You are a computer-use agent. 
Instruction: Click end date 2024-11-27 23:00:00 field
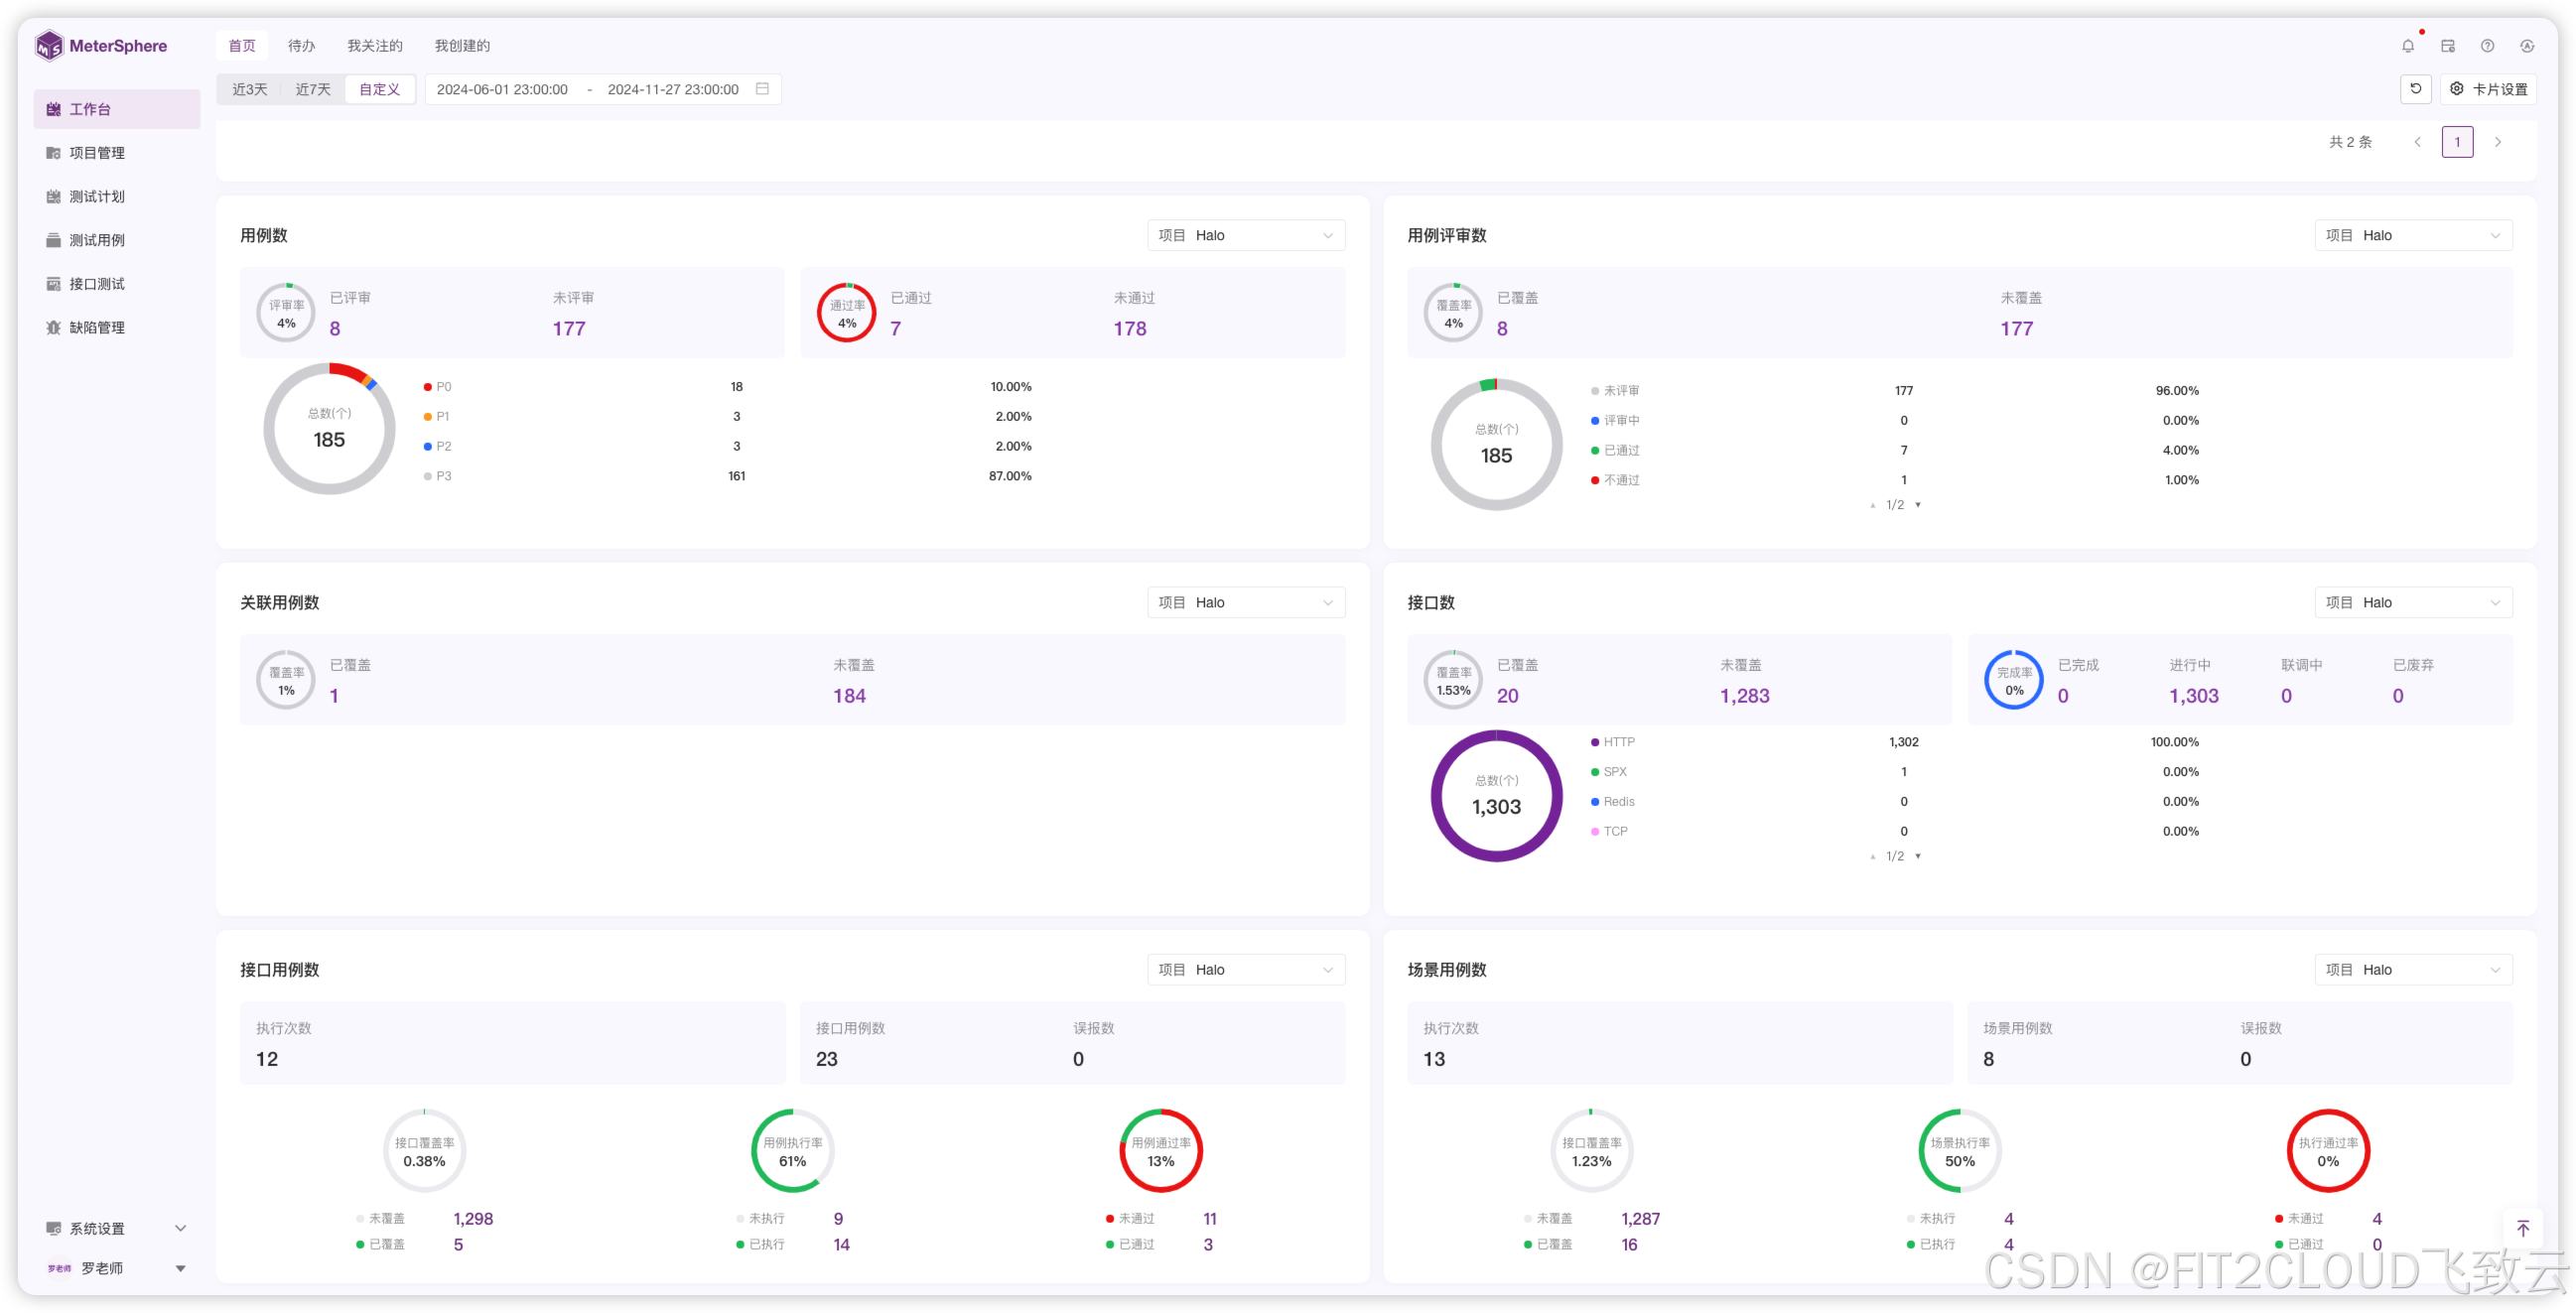coord(673,89)
